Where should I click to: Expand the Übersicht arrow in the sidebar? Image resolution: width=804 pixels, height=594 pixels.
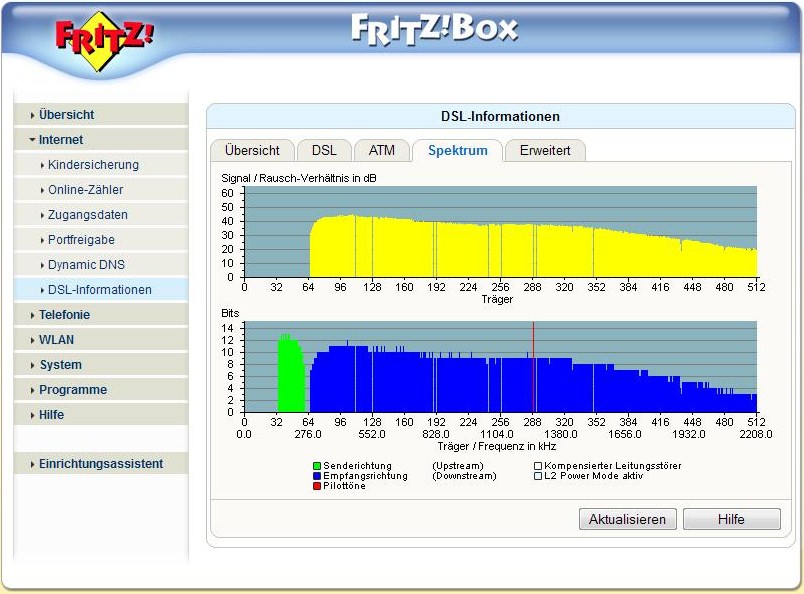point(32,115)
